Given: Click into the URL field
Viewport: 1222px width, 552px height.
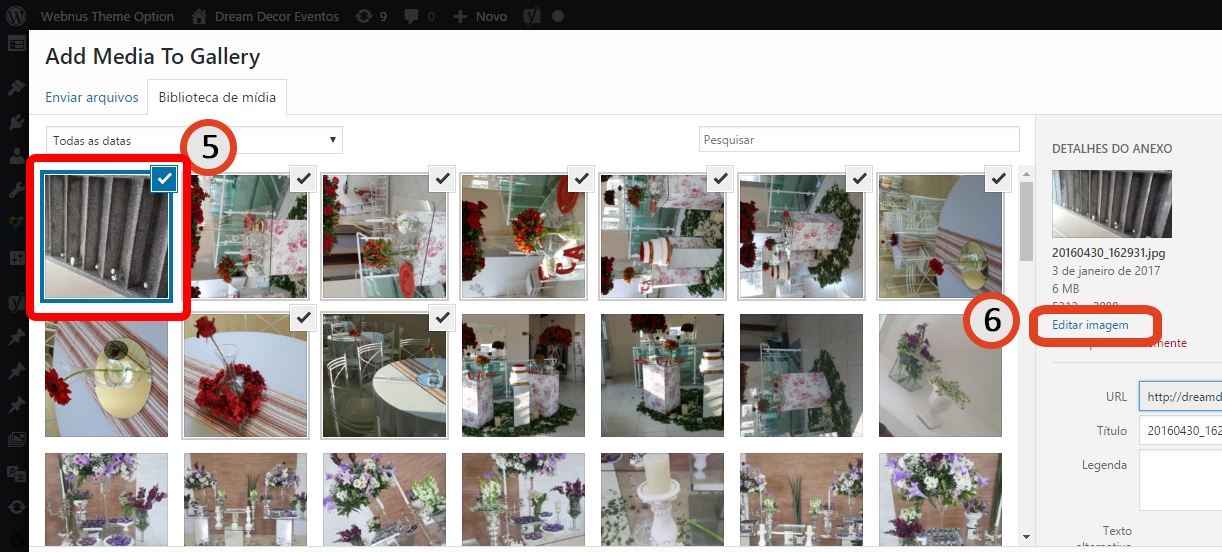Looking at the screenshot, I should (1180, 397).
